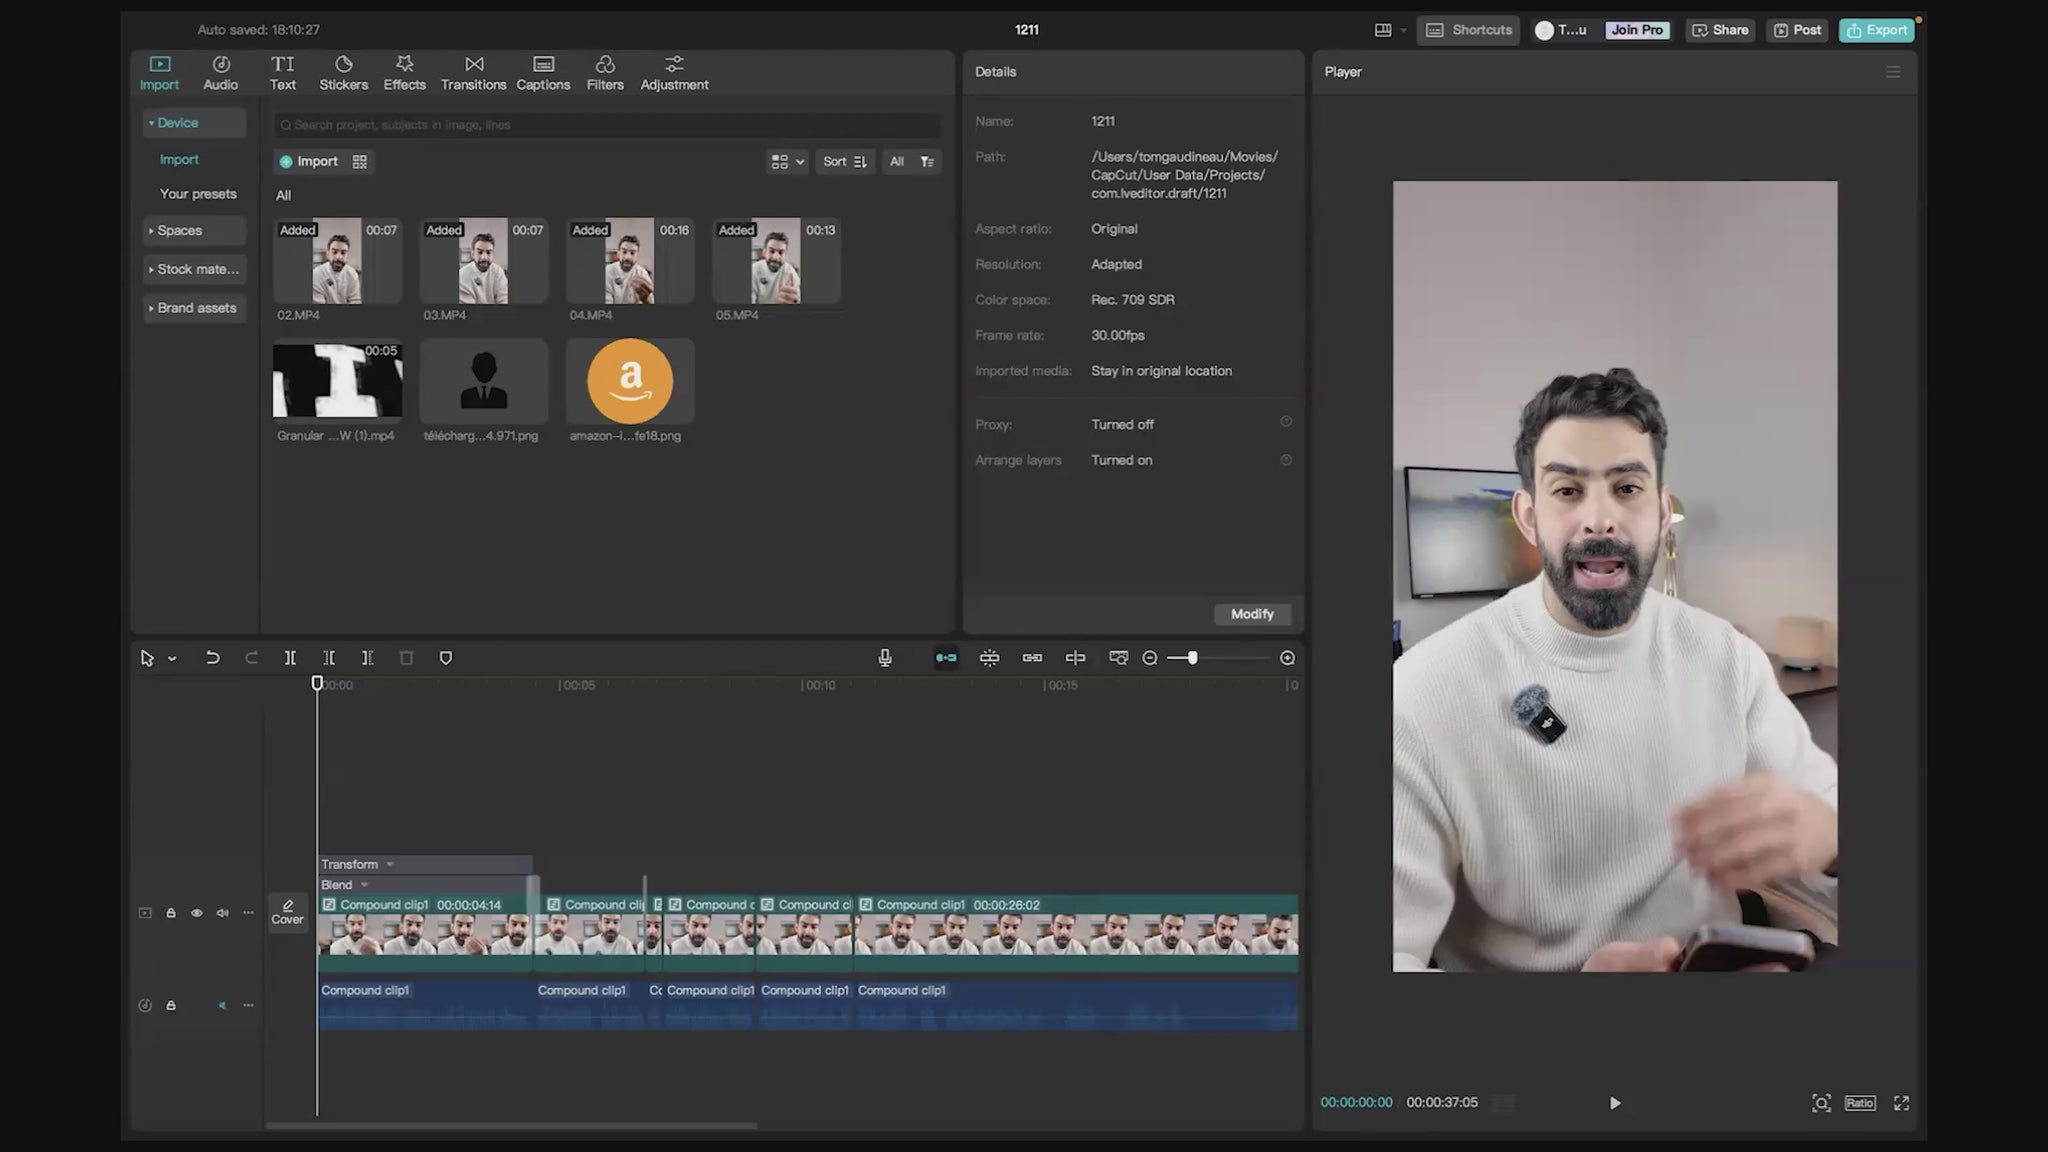Expand the Stock materials section

[x=194, y=269]
